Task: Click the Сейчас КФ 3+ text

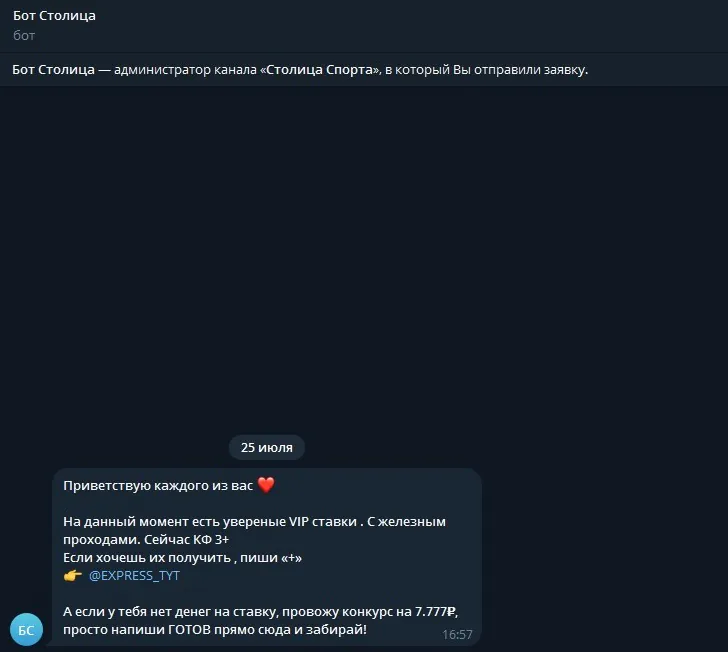Action: [x=187, y=540]
